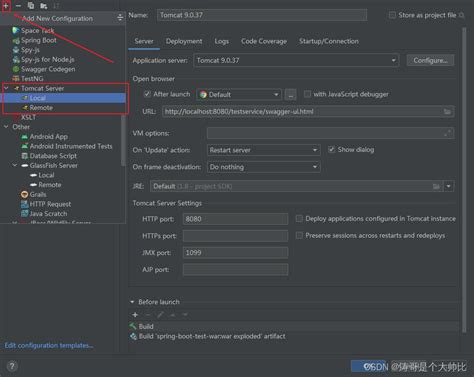Click the Add New Configuration plus icon

[6, 5]
